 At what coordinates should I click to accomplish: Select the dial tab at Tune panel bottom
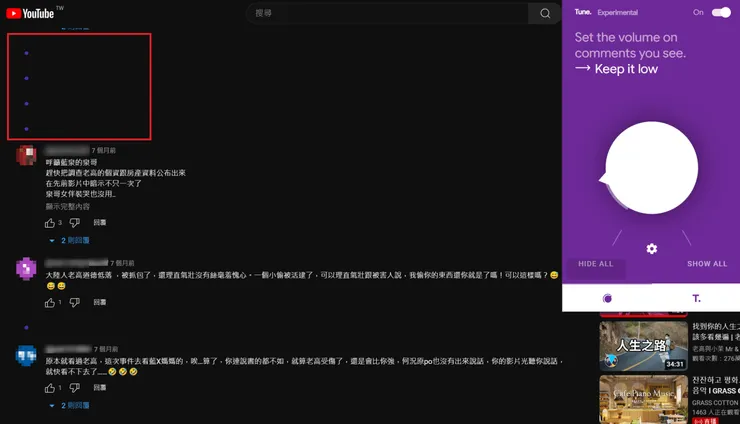tap(607, 298)
